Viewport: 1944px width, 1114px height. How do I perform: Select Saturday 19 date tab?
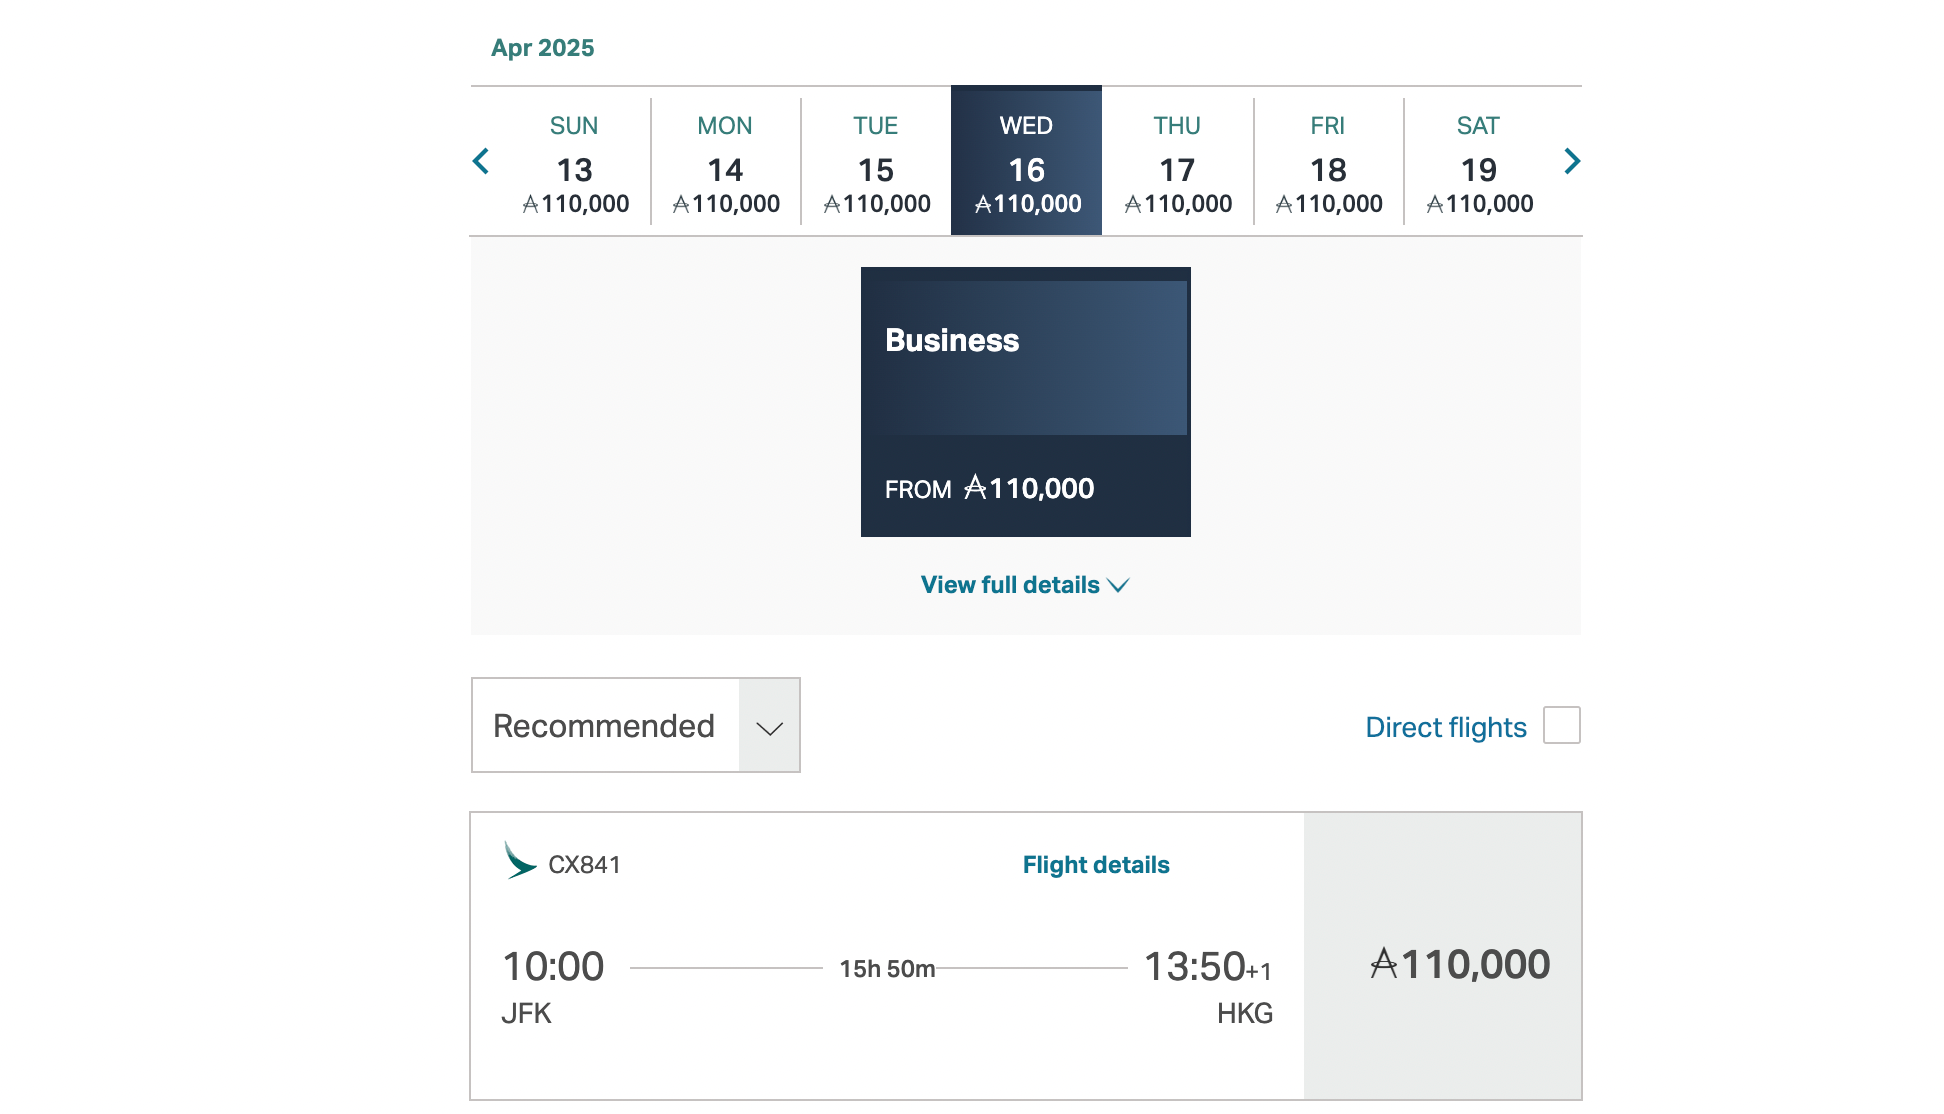1479,163
